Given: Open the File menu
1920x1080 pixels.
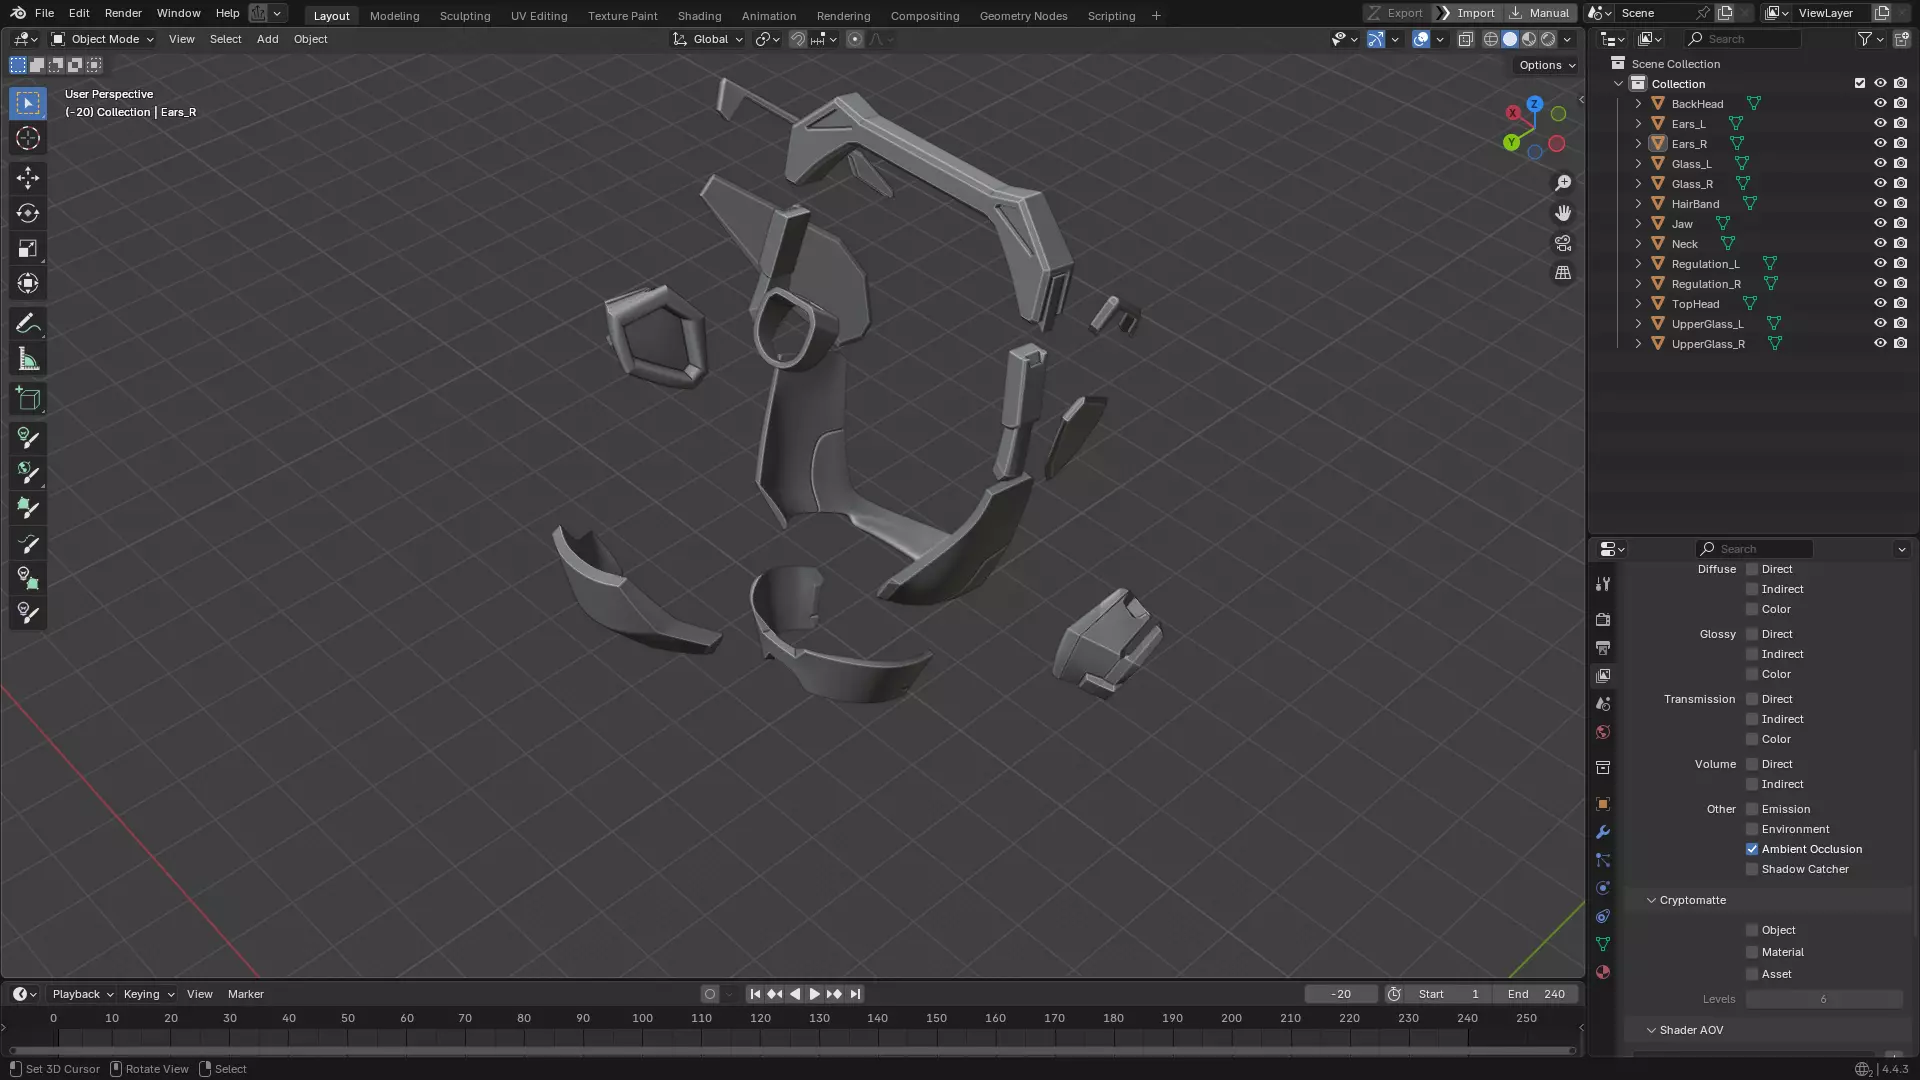Looking at the screenshot, I should pyautogui.click(x=44, y=13).
